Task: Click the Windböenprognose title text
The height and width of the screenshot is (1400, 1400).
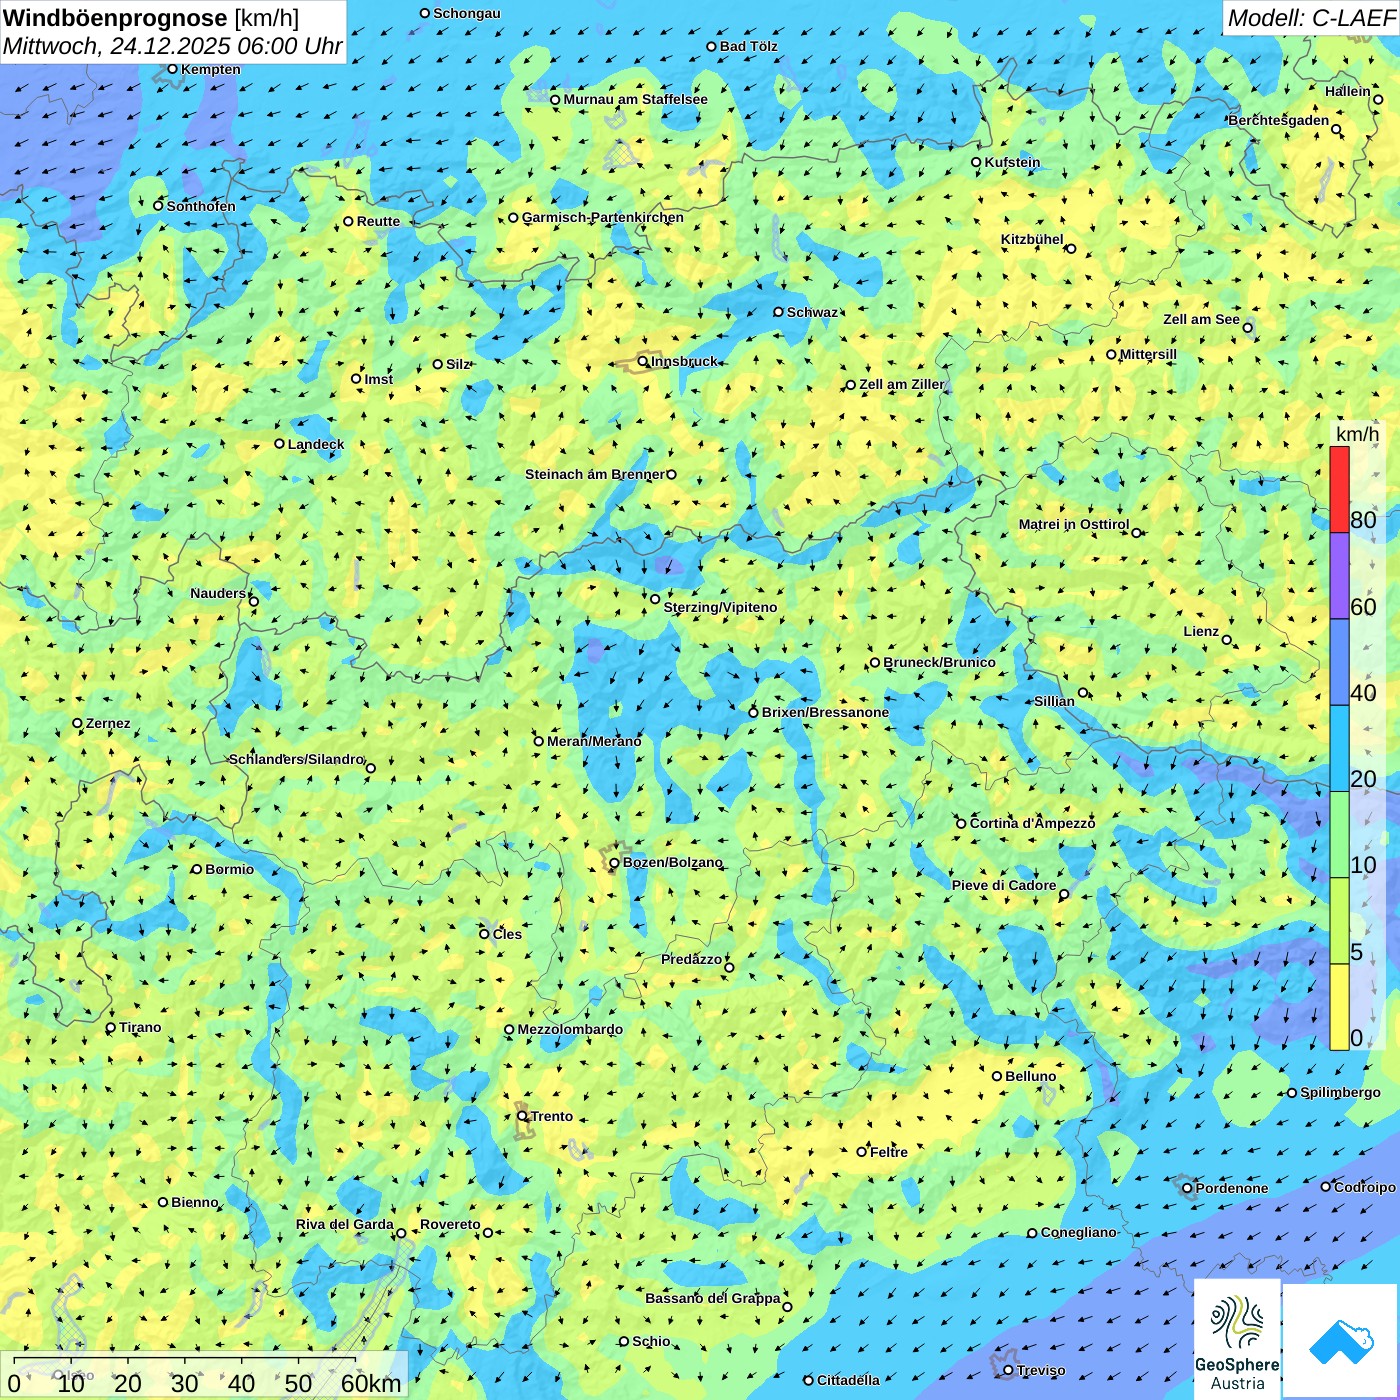Action: point(115,18)
